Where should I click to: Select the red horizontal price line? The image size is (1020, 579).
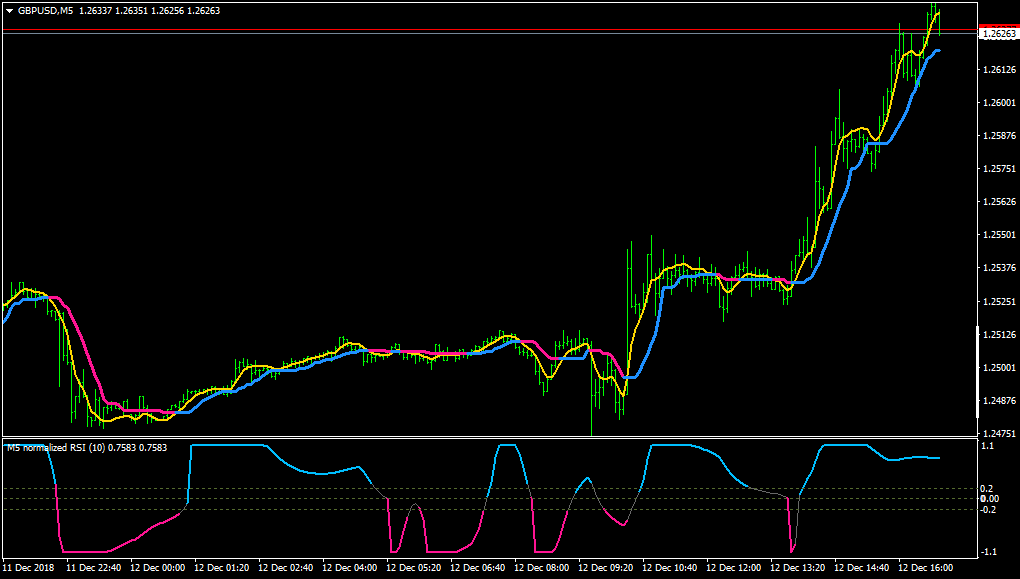tap(490, 30)
